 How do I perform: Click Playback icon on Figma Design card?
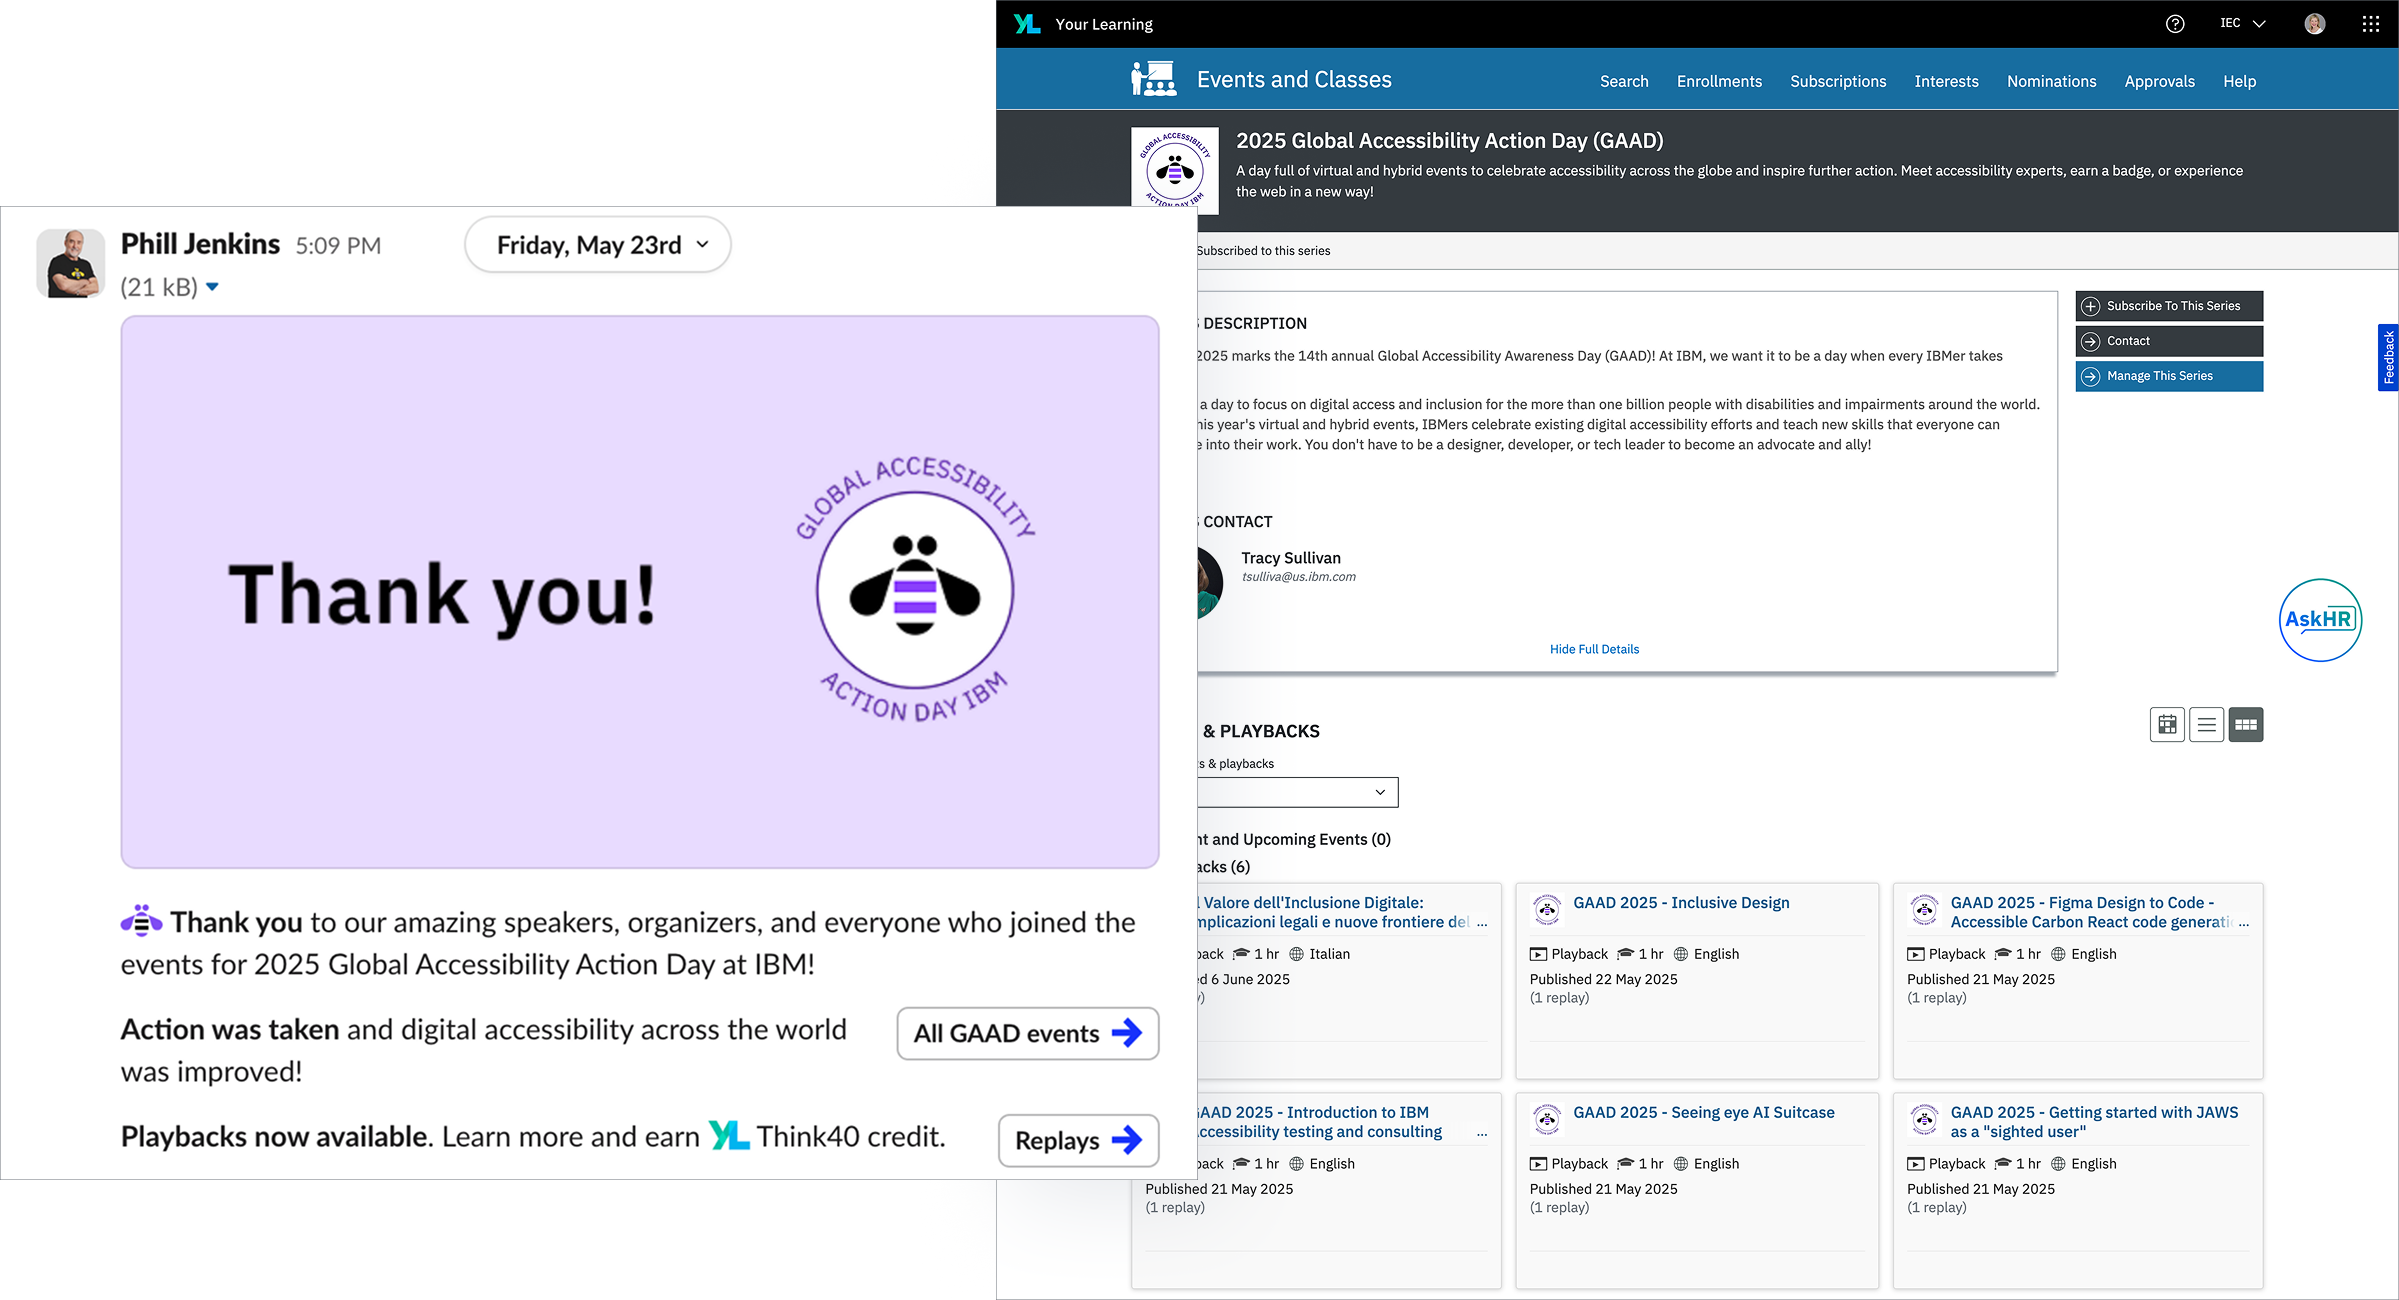(1915, 954)
